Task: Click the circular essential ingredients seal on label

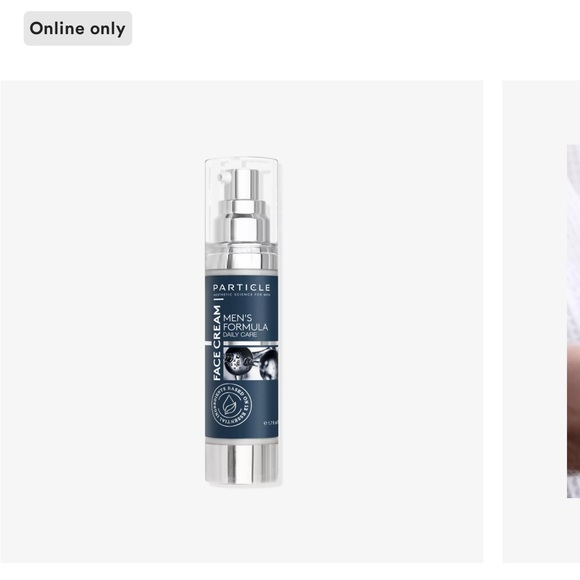Action: (232, 405)
